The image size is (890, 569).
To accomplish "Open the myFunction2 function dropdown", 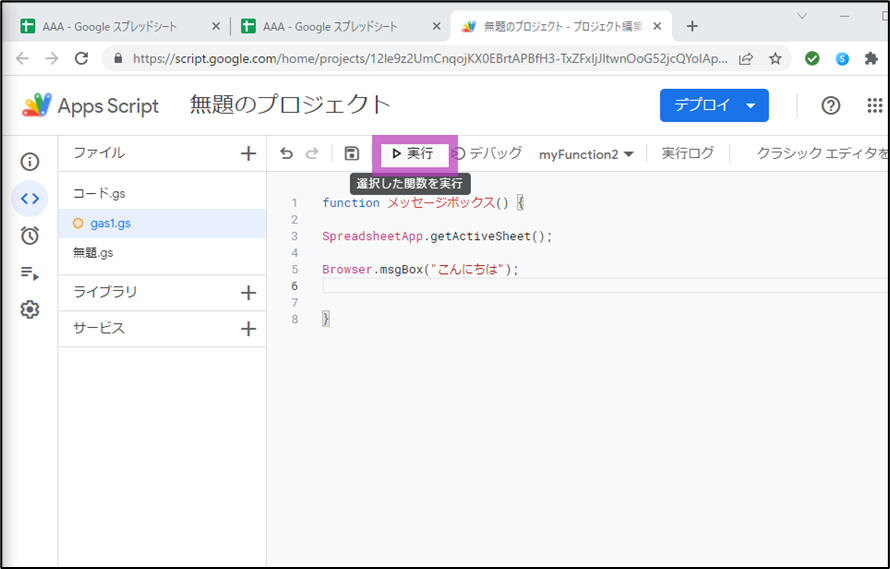I will (586, 154).
